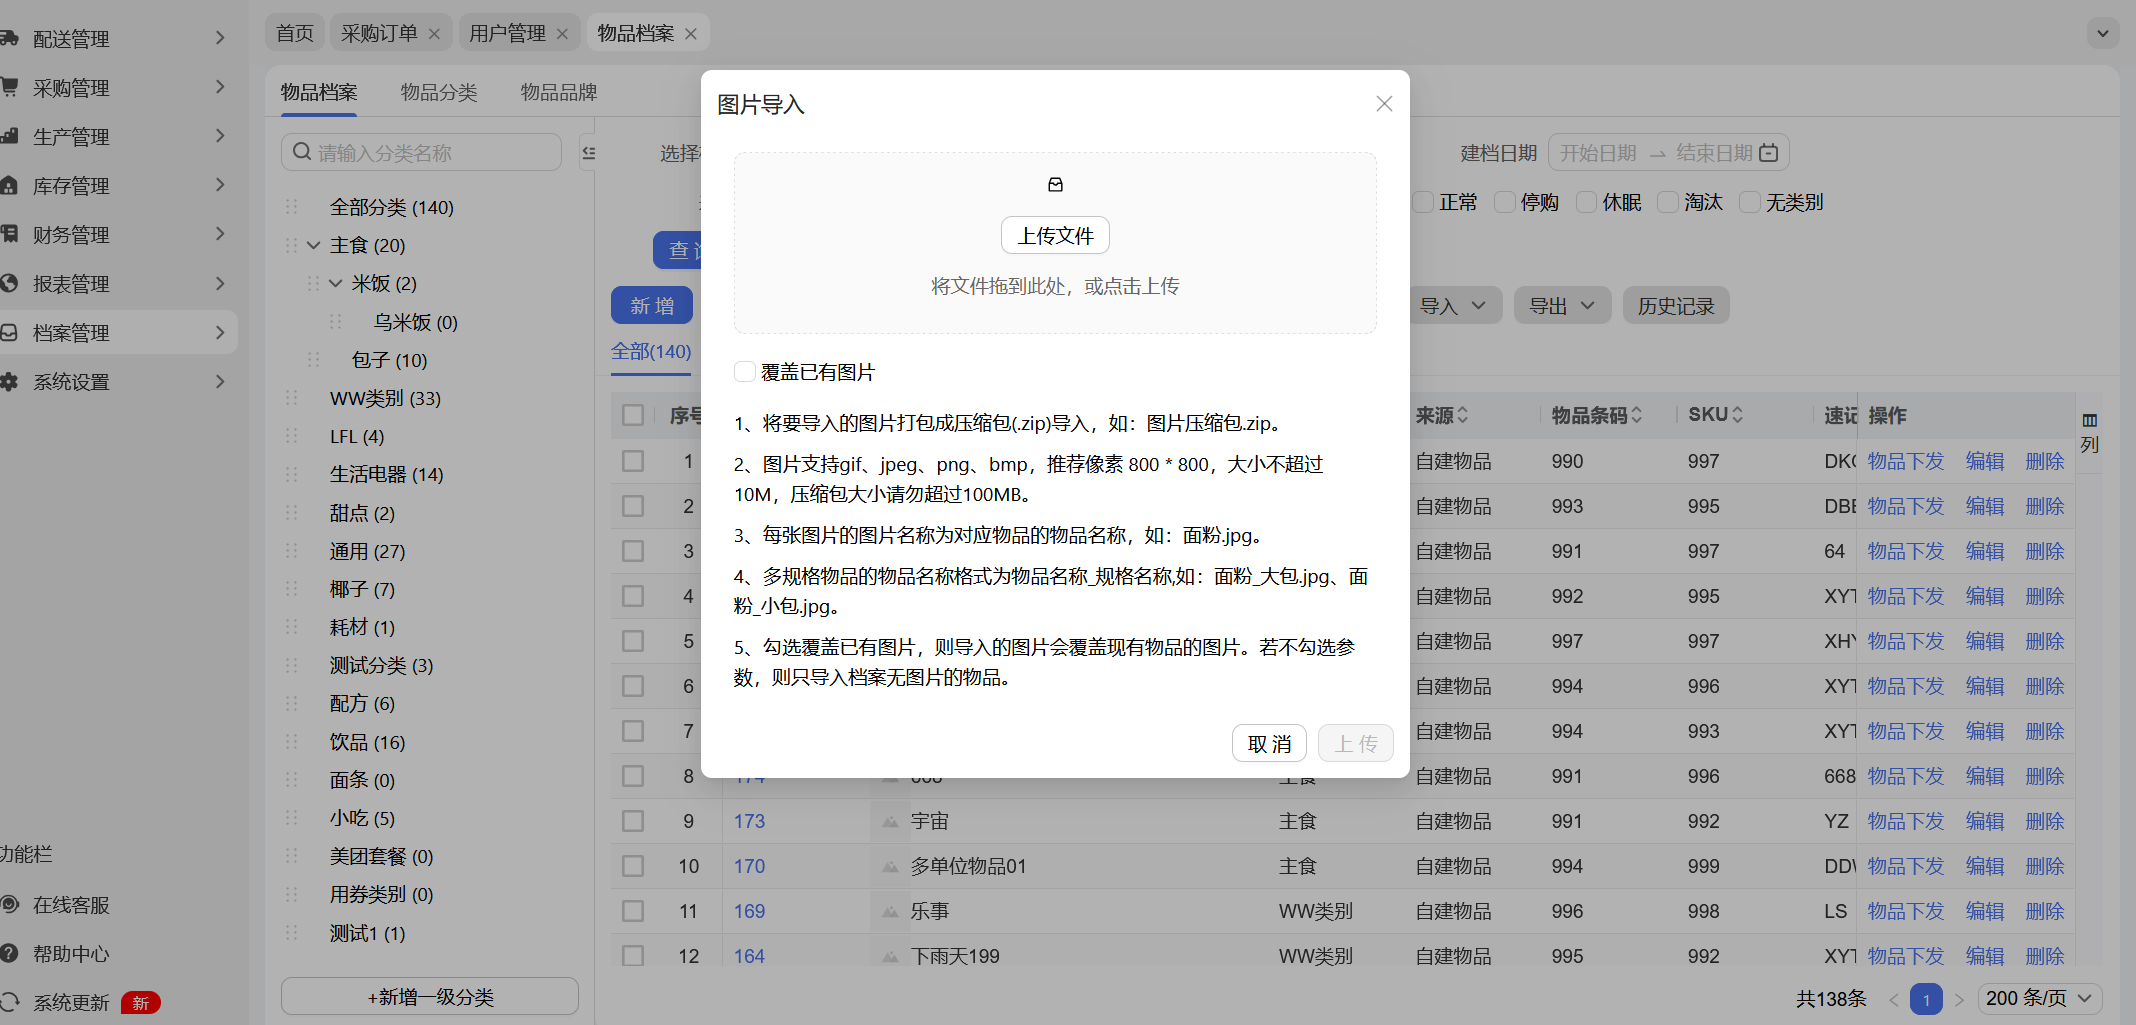Open the 200 条/页 page size dropdown

click(x=2039, y=998)
